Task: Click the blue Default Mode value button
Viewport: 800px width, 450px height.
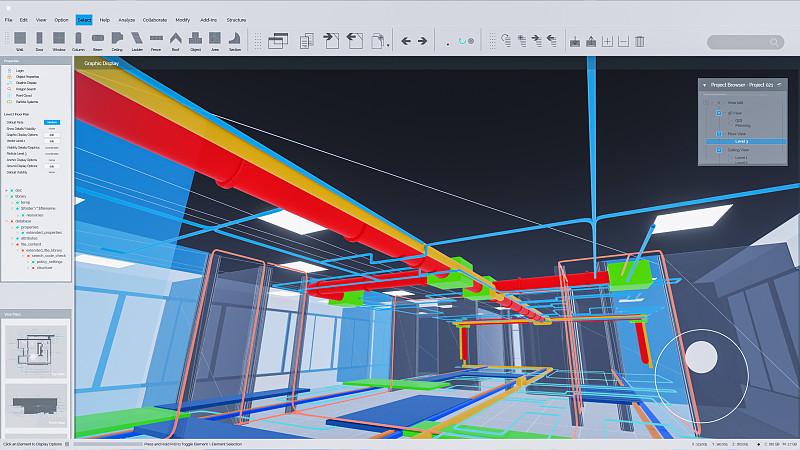Action: tap(52, 122)
